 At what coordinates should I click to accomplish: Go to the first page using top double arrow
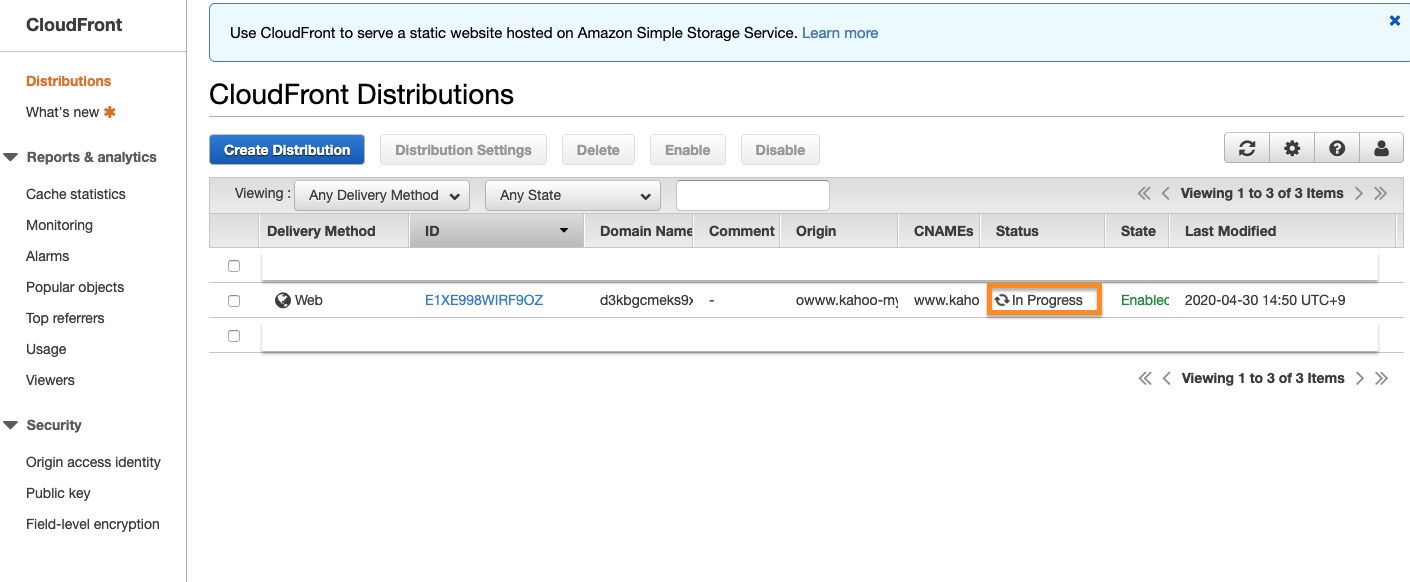[x=1144, y=194]
